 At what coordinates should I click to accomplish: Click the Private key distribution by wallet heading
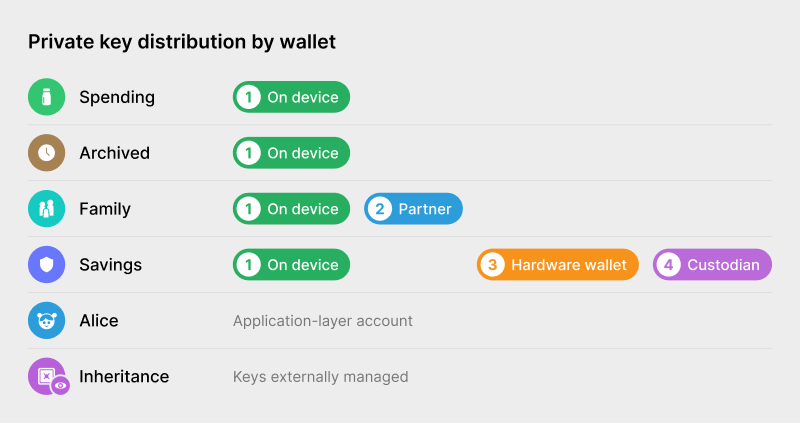coord(182,42)
